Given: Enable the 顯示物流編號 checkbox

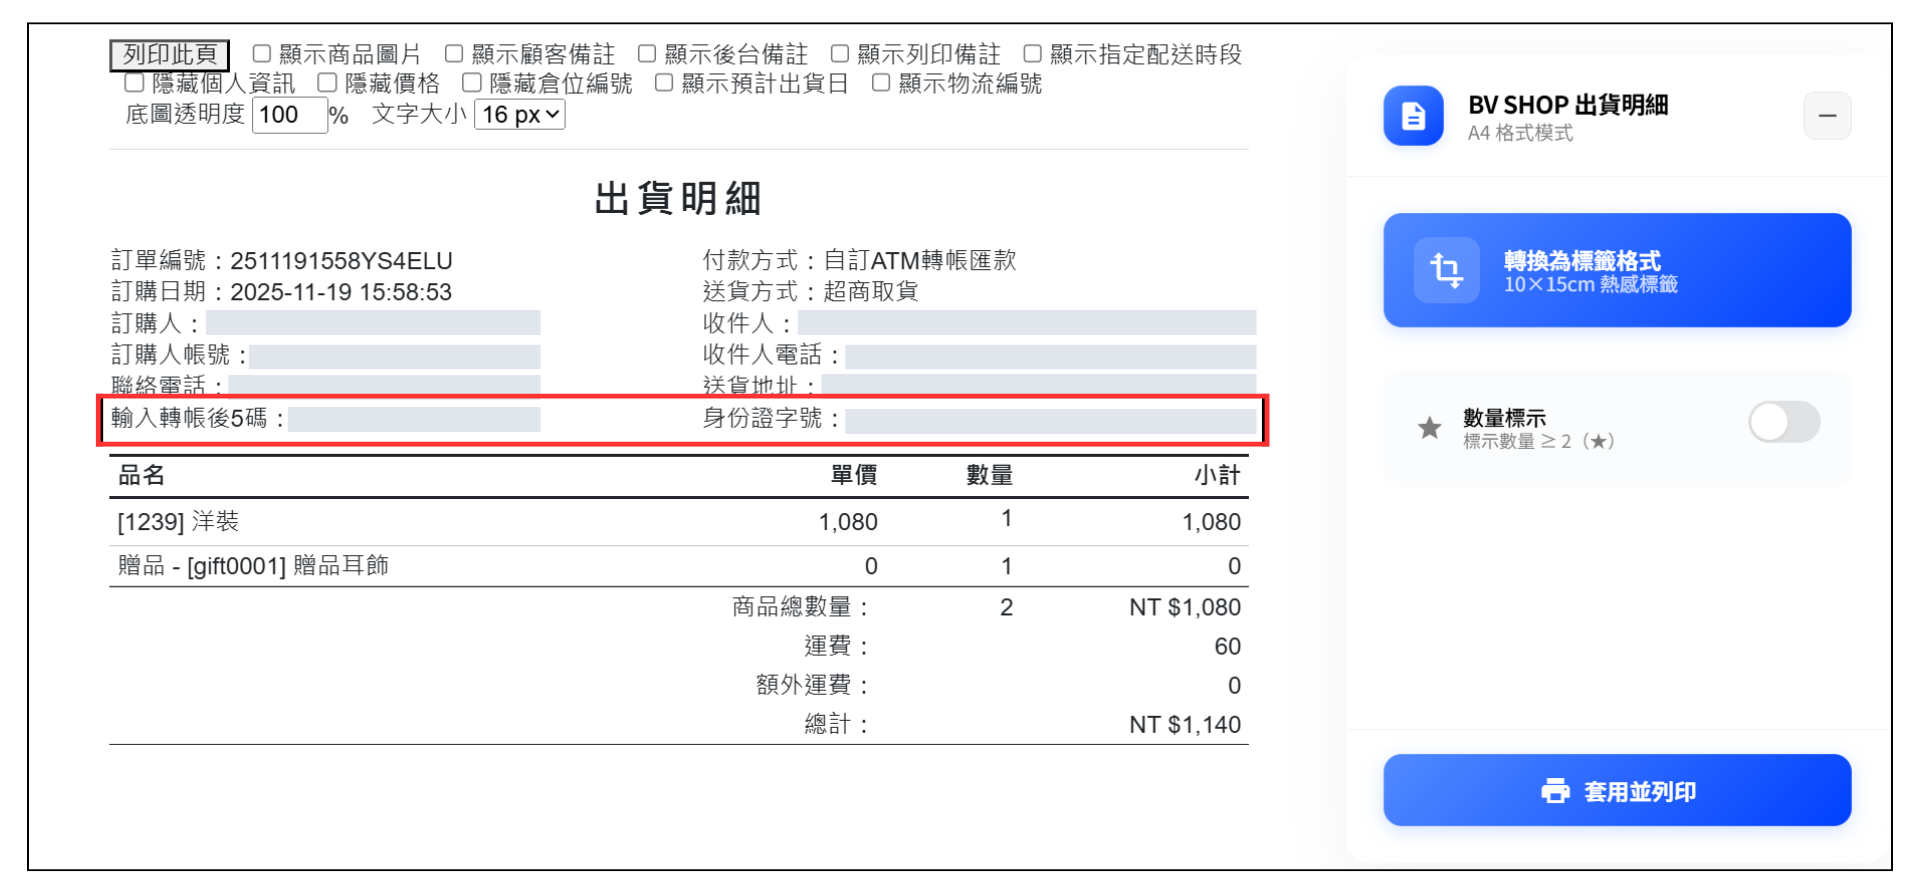Looking at the screenshot, I should [x=881, y=83].
